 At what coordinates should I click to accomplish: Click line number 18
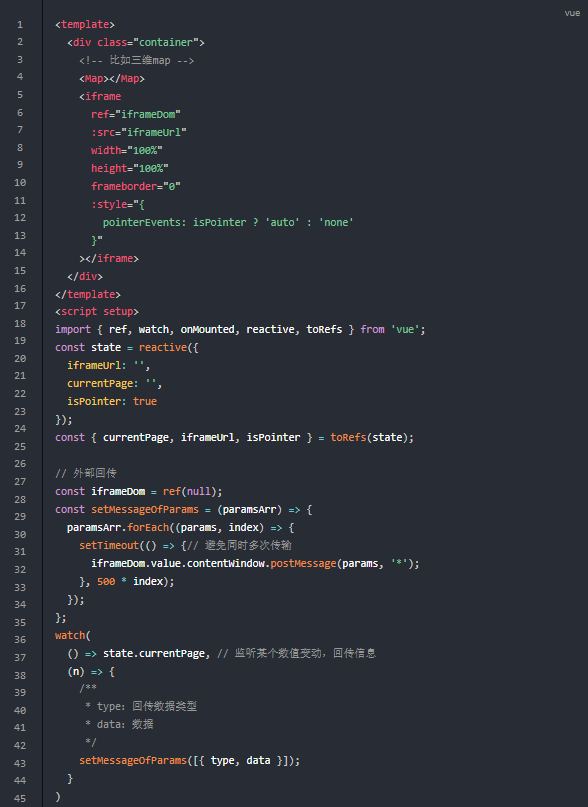point(20,323)
